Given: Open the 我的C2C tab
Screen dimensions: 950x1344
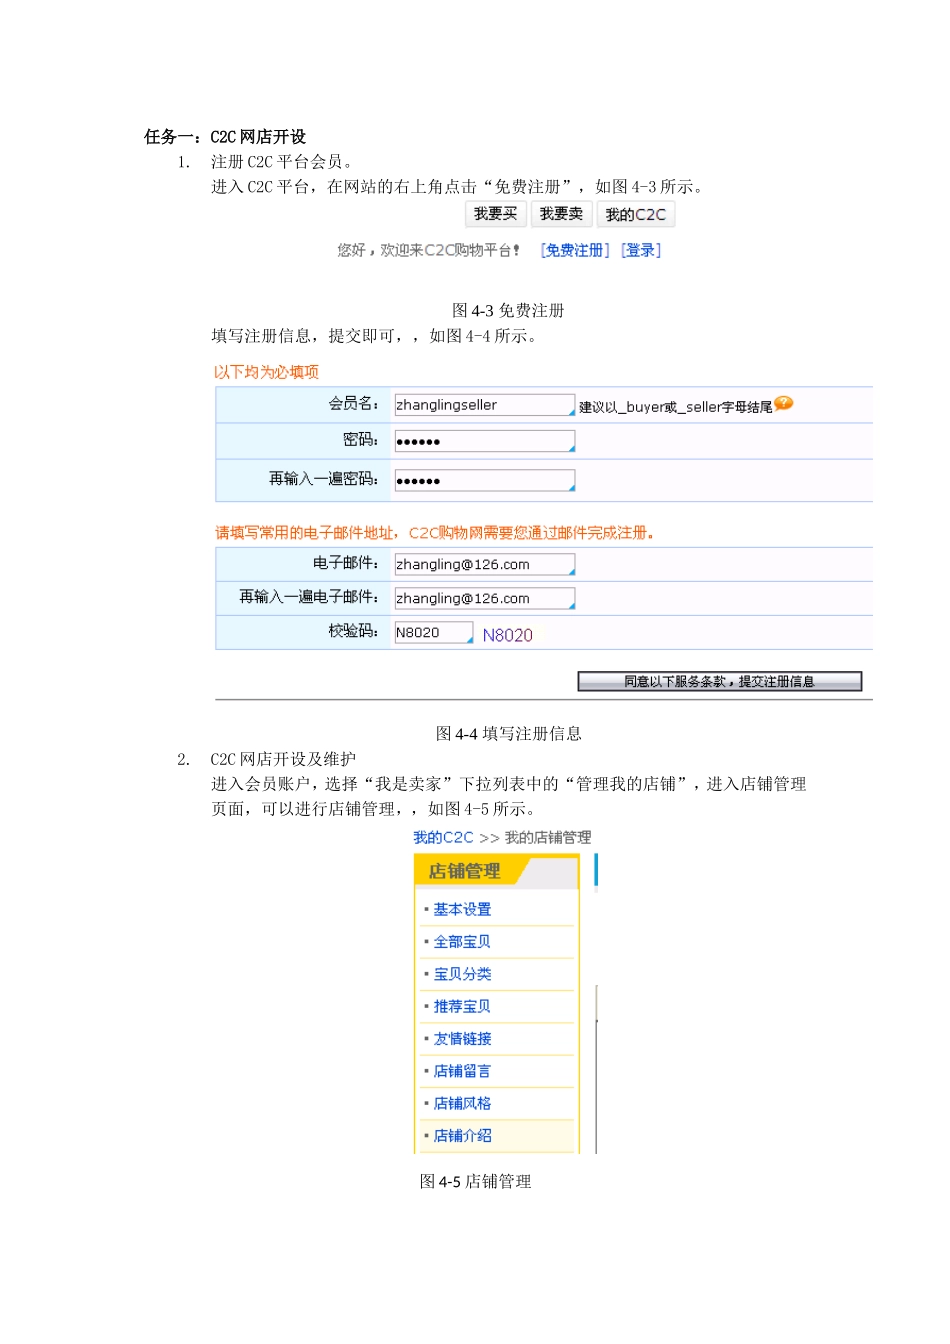Looking at the screenshot, I should pyautogui.click(x=636, y=213).
